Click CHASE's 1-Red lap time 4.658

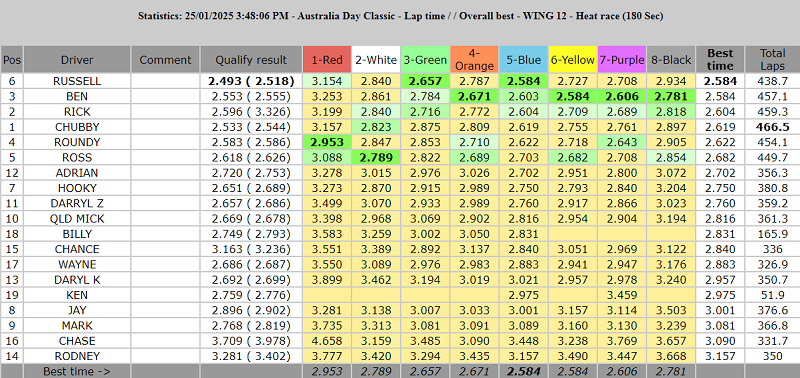click(327, 341)
